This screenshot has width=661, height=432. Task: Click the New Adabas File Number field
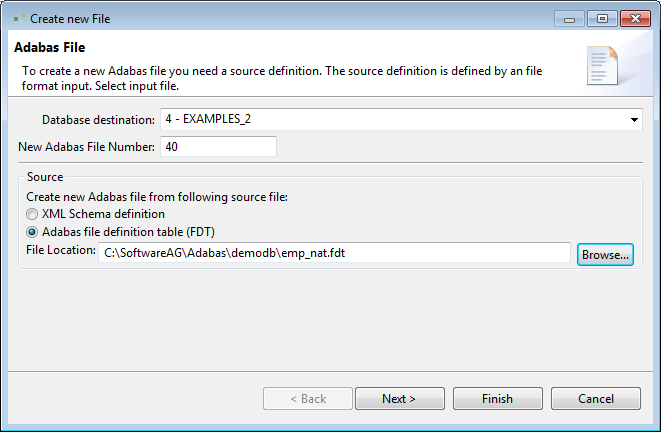click(x=217, y=147)
